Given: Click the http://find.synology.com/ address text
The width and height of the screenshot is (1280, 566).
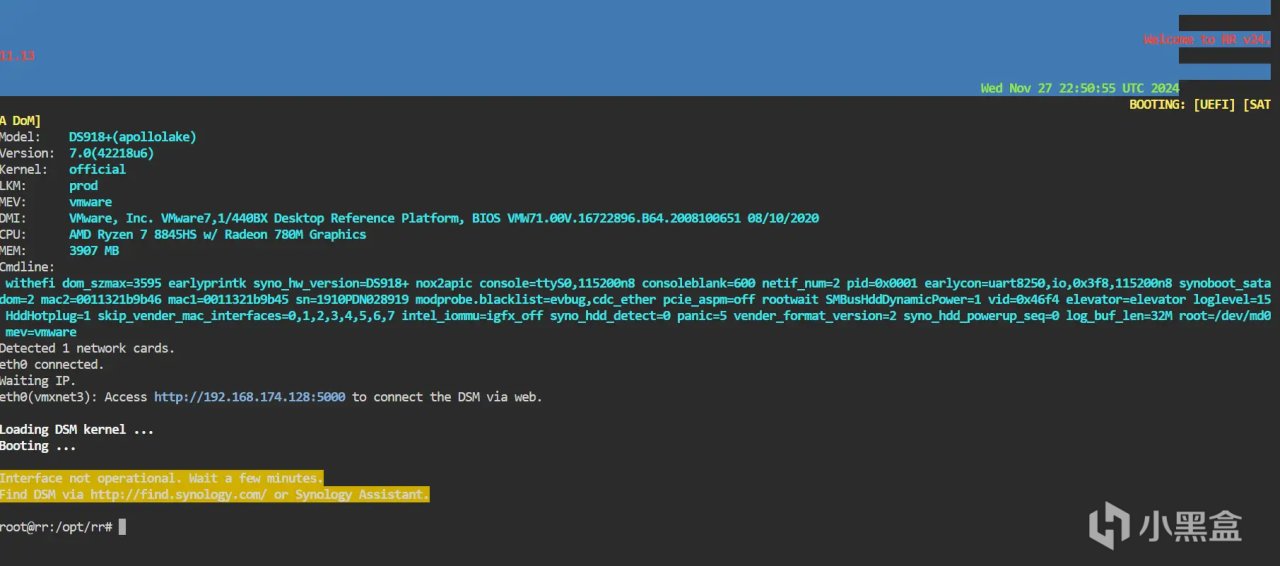Looking at the screenshot, I should pyautogui.click(x=178, y=494).
